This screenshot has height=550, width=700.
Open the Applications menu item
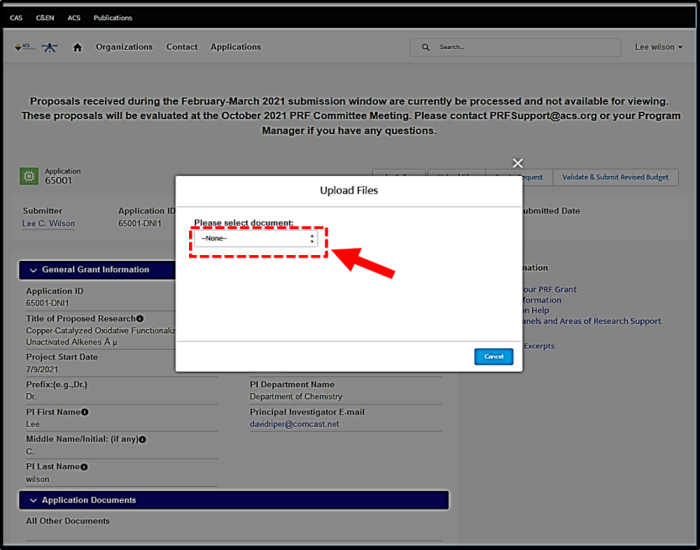point(235,47)
